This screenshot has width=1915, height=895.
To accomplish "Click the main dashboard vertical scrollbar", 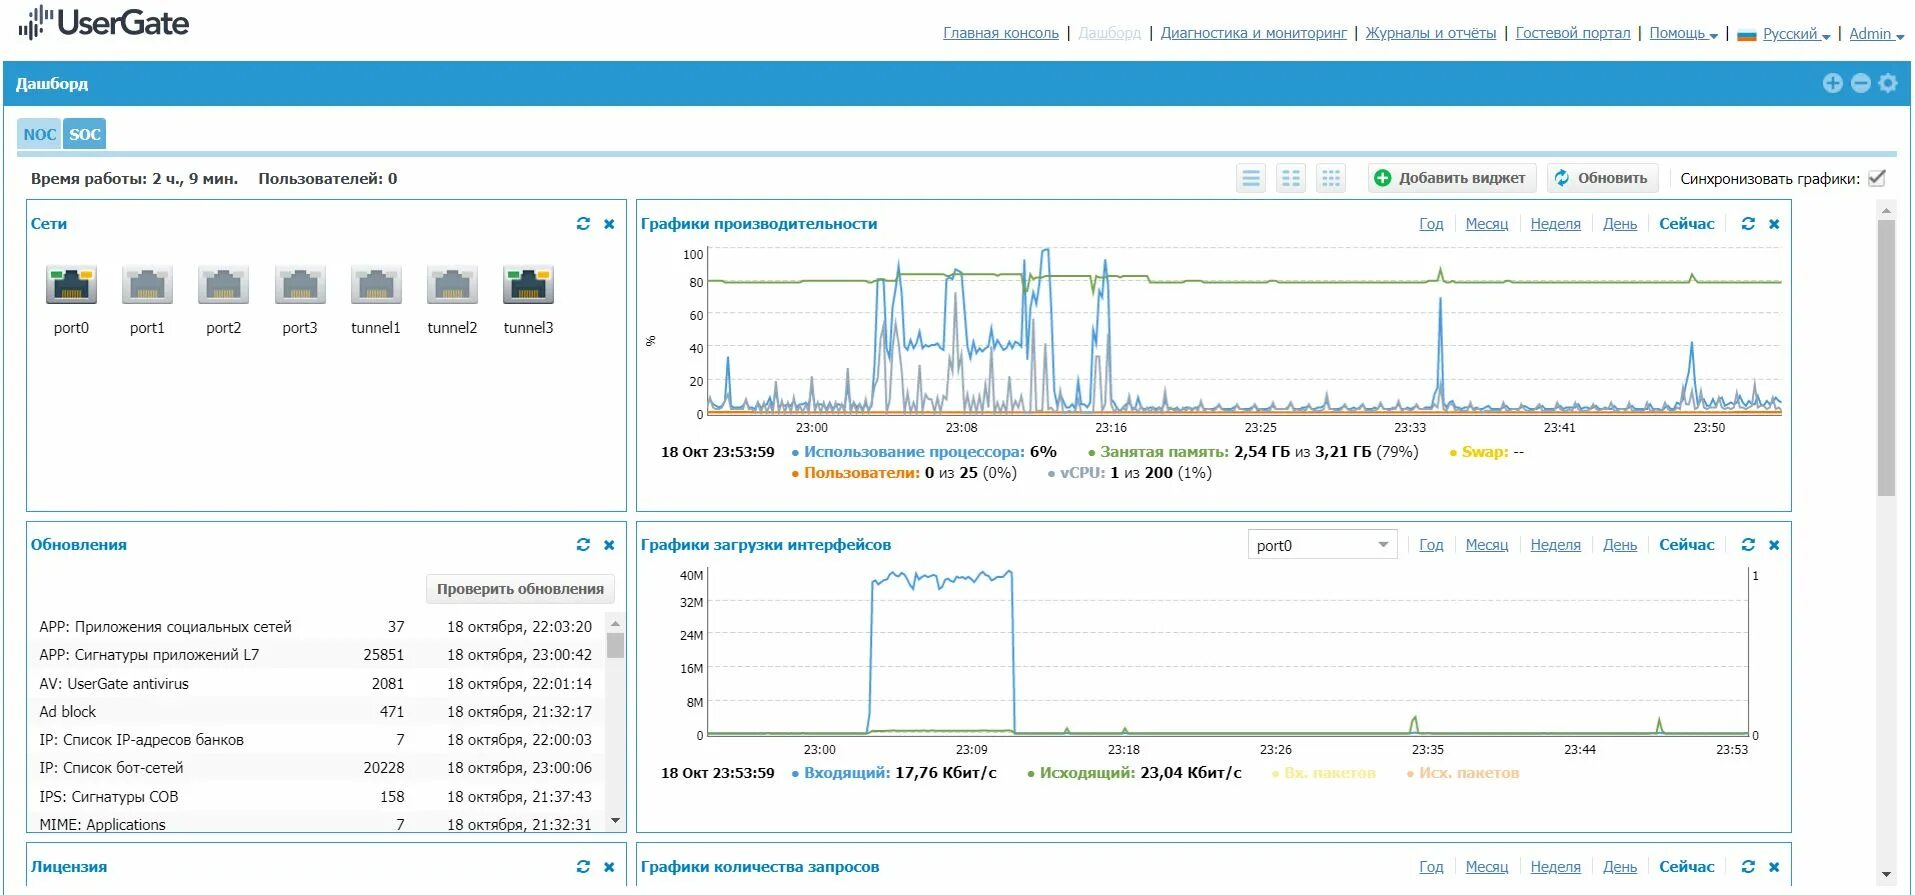I will point(1887,358).
